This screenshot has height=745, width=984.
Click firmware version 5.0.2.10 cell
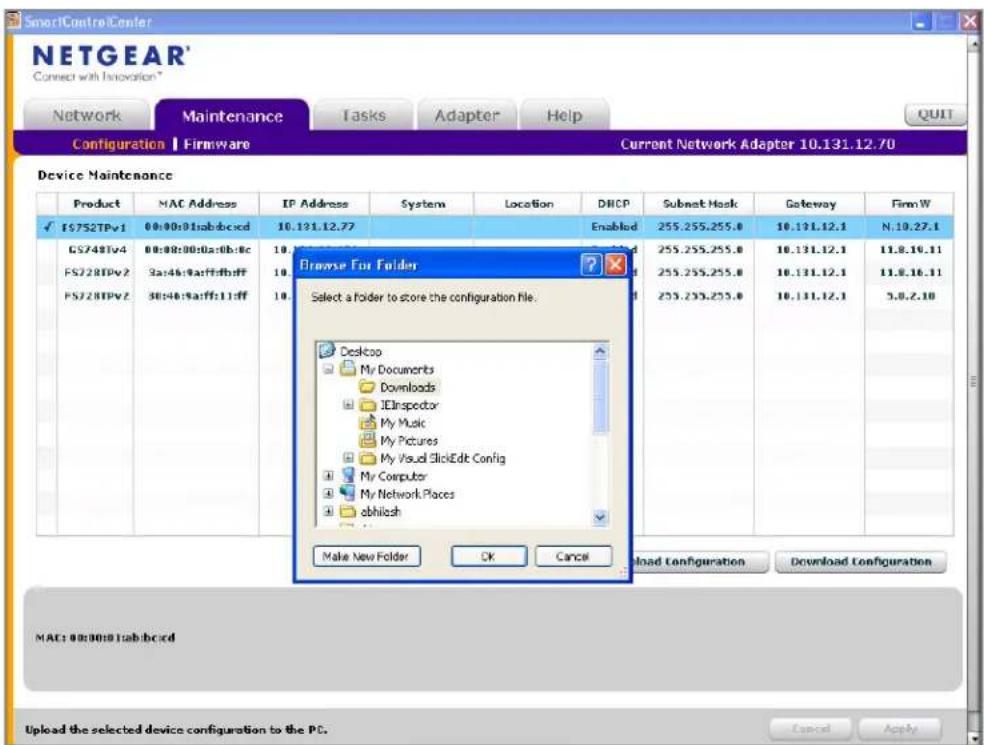(911, 296)
